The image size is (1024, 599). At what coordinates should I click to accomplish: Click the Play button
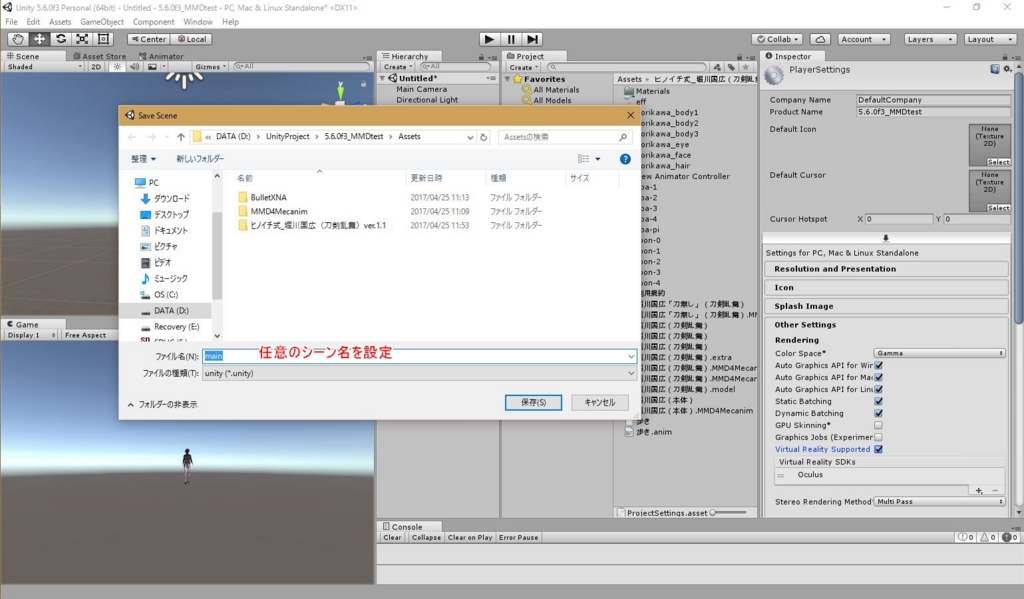[489, 39]
